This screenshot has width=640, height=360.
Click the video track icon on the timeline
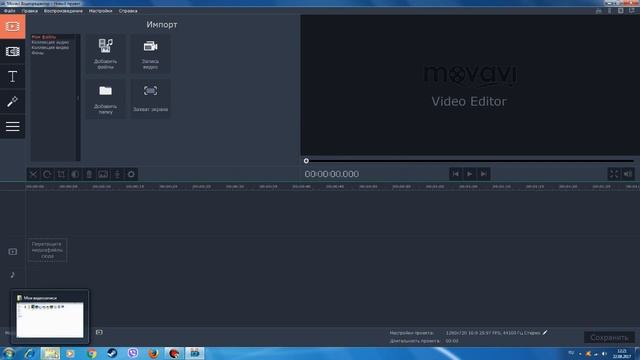[13, 252]
